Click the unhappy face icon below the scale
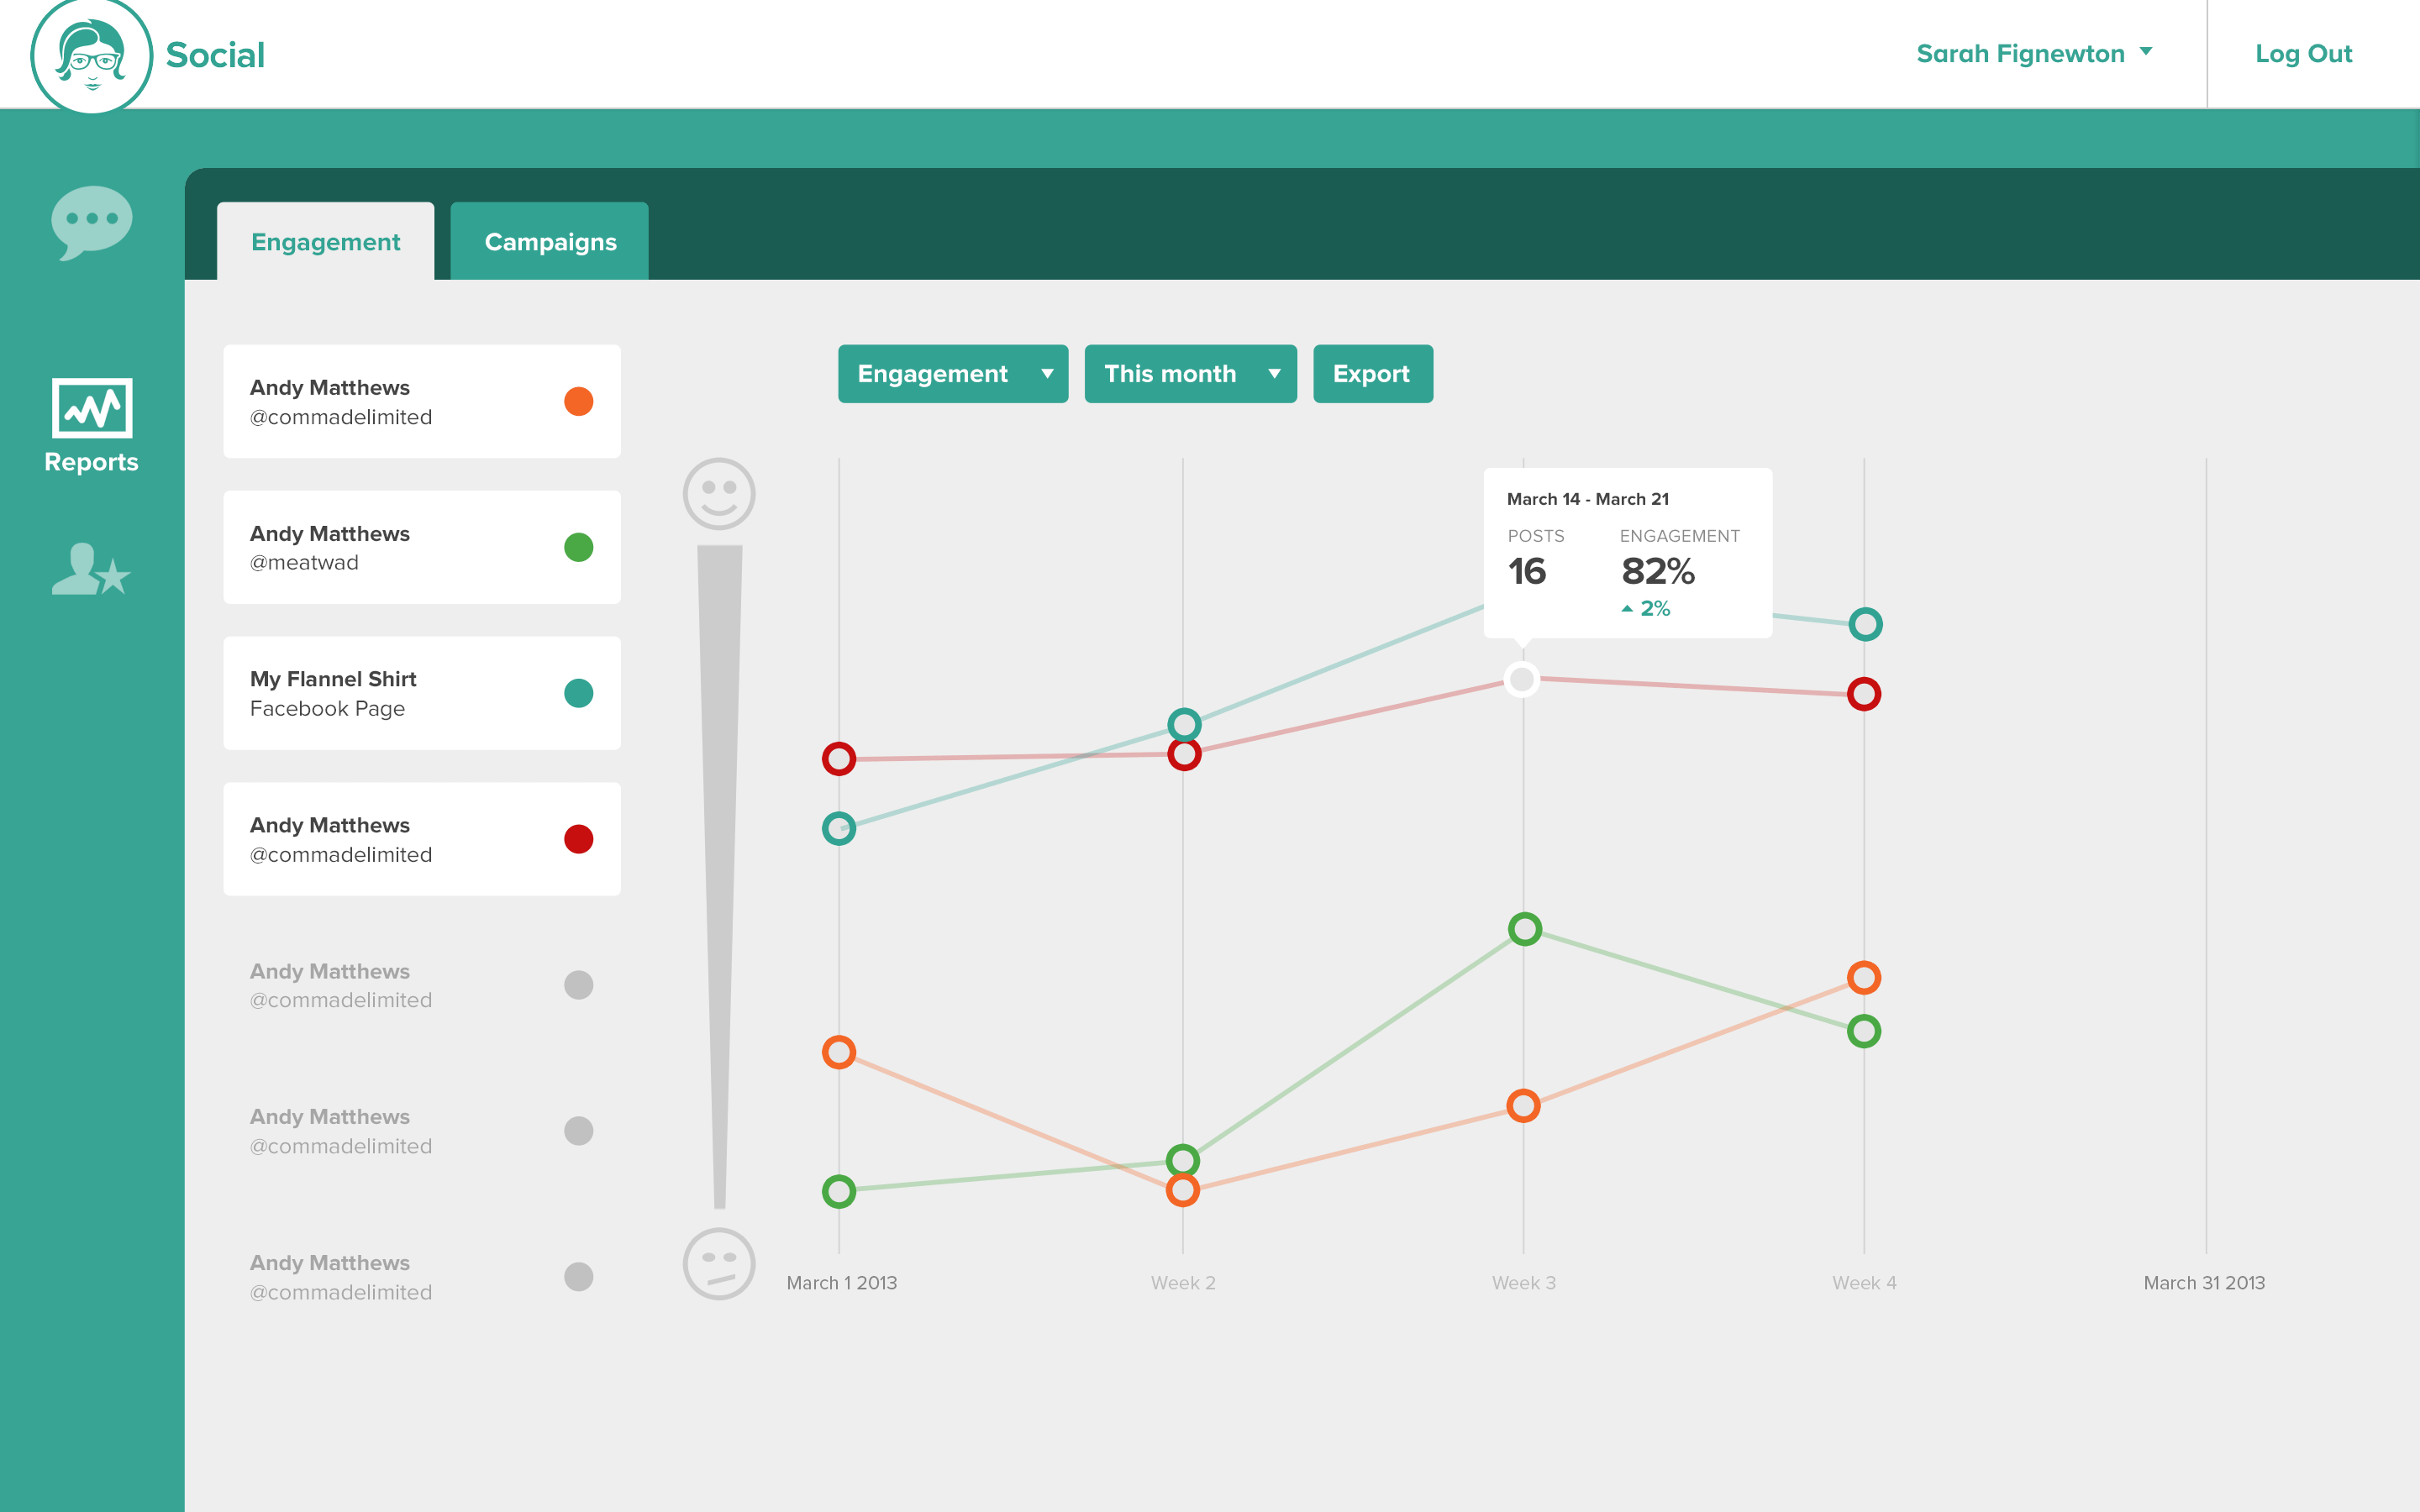This screenshot has height=1512, width=2420. tap(718, 1263)
